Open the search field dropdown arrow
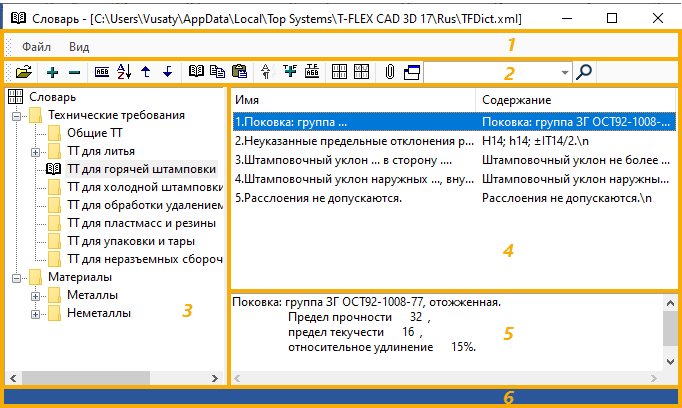Viewport: 682px width, 408px height. (x=565, y=72)
